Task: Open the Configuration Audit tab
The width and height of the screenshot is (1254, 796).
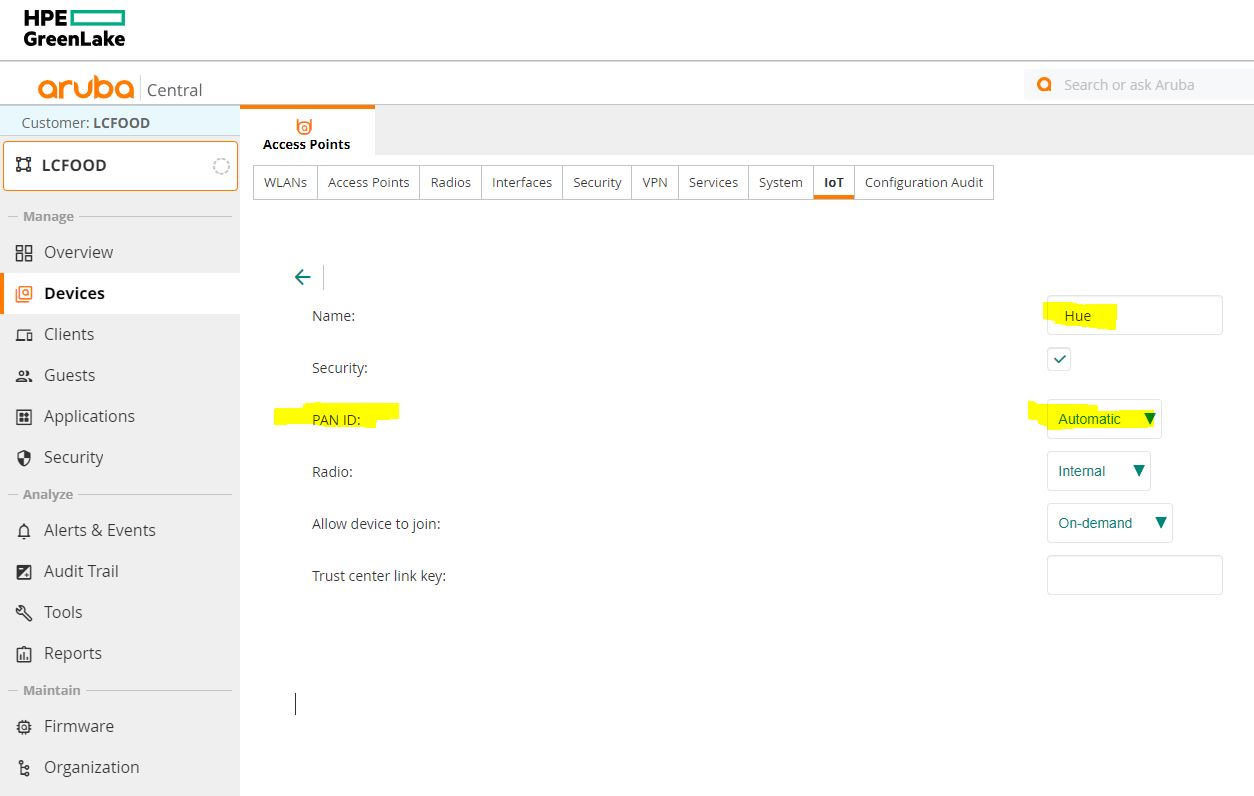Action: [x=923, y=183]
